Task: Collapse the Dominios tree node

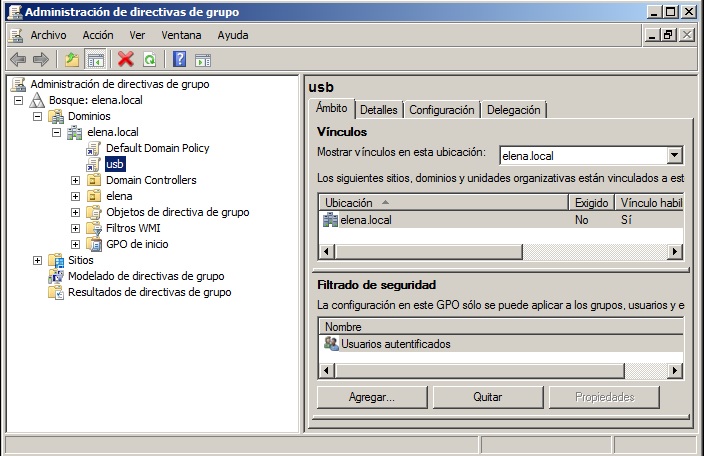Action: [39, 116]
